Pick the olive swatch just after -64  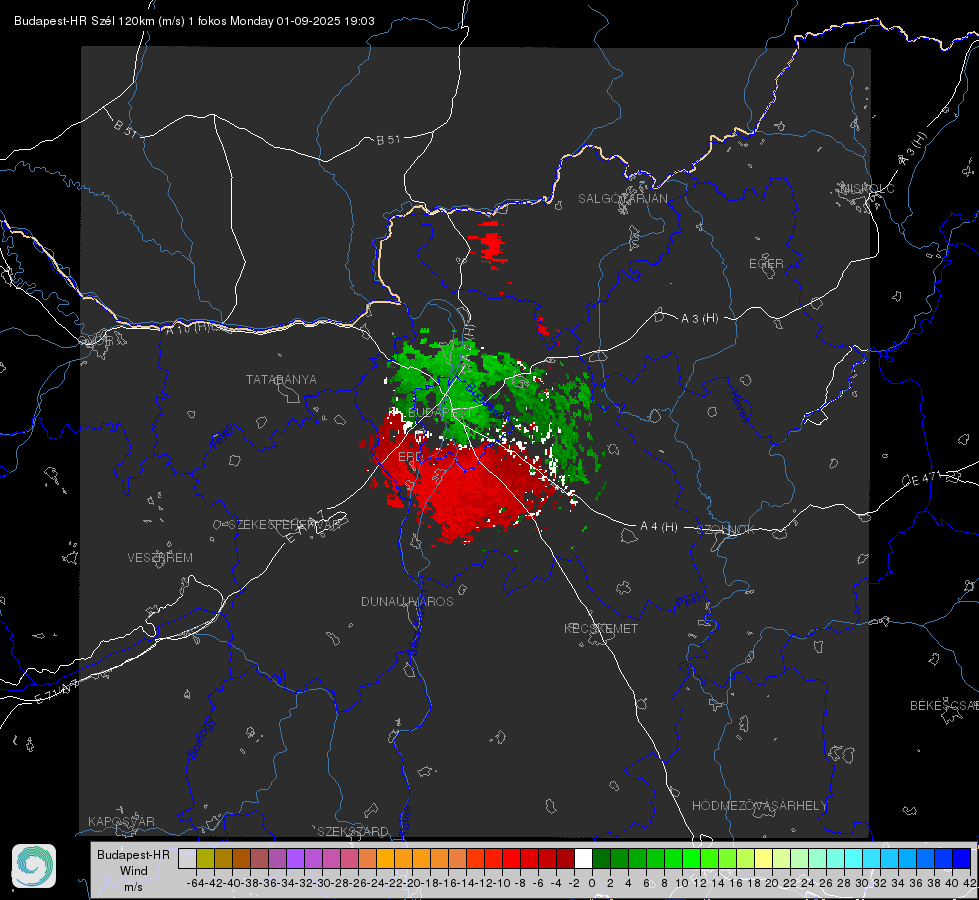205,859
